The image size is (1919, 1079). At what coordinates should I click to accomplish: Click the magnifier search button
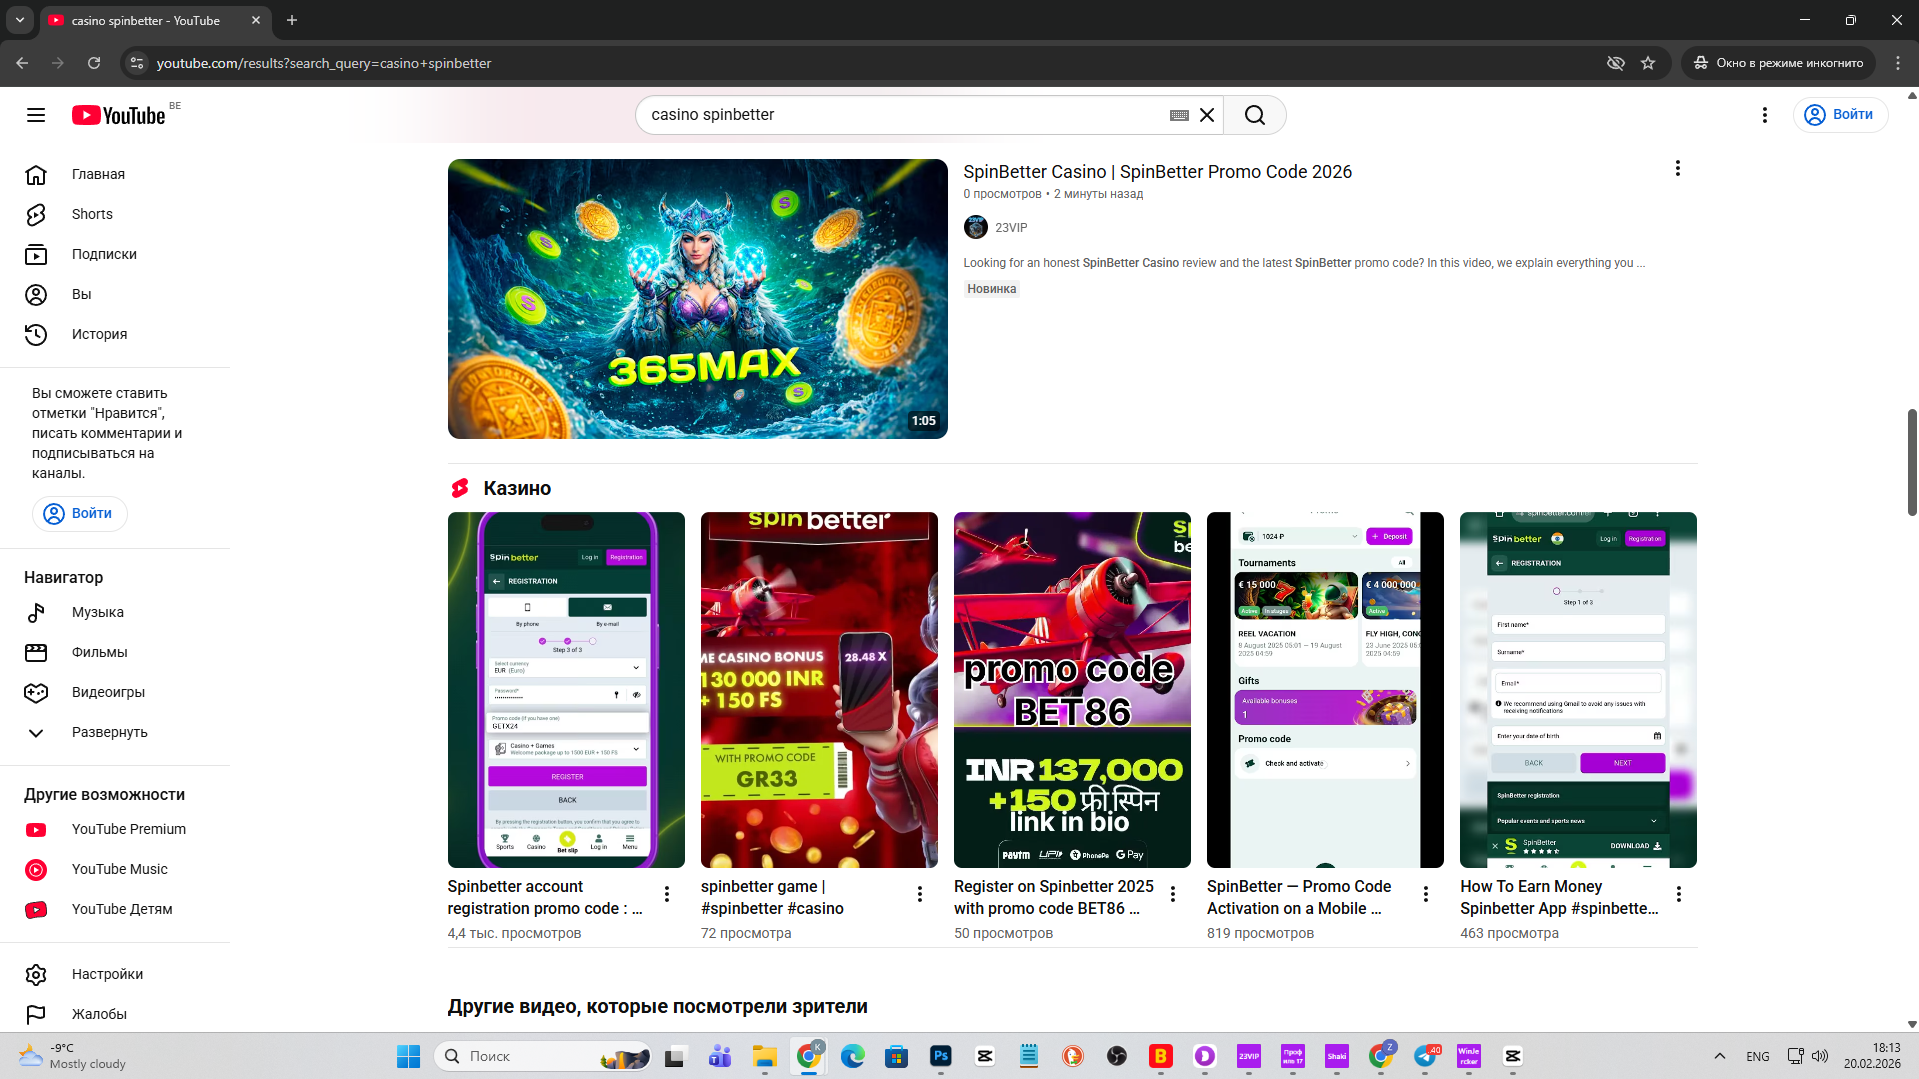tap(1254, 115)
